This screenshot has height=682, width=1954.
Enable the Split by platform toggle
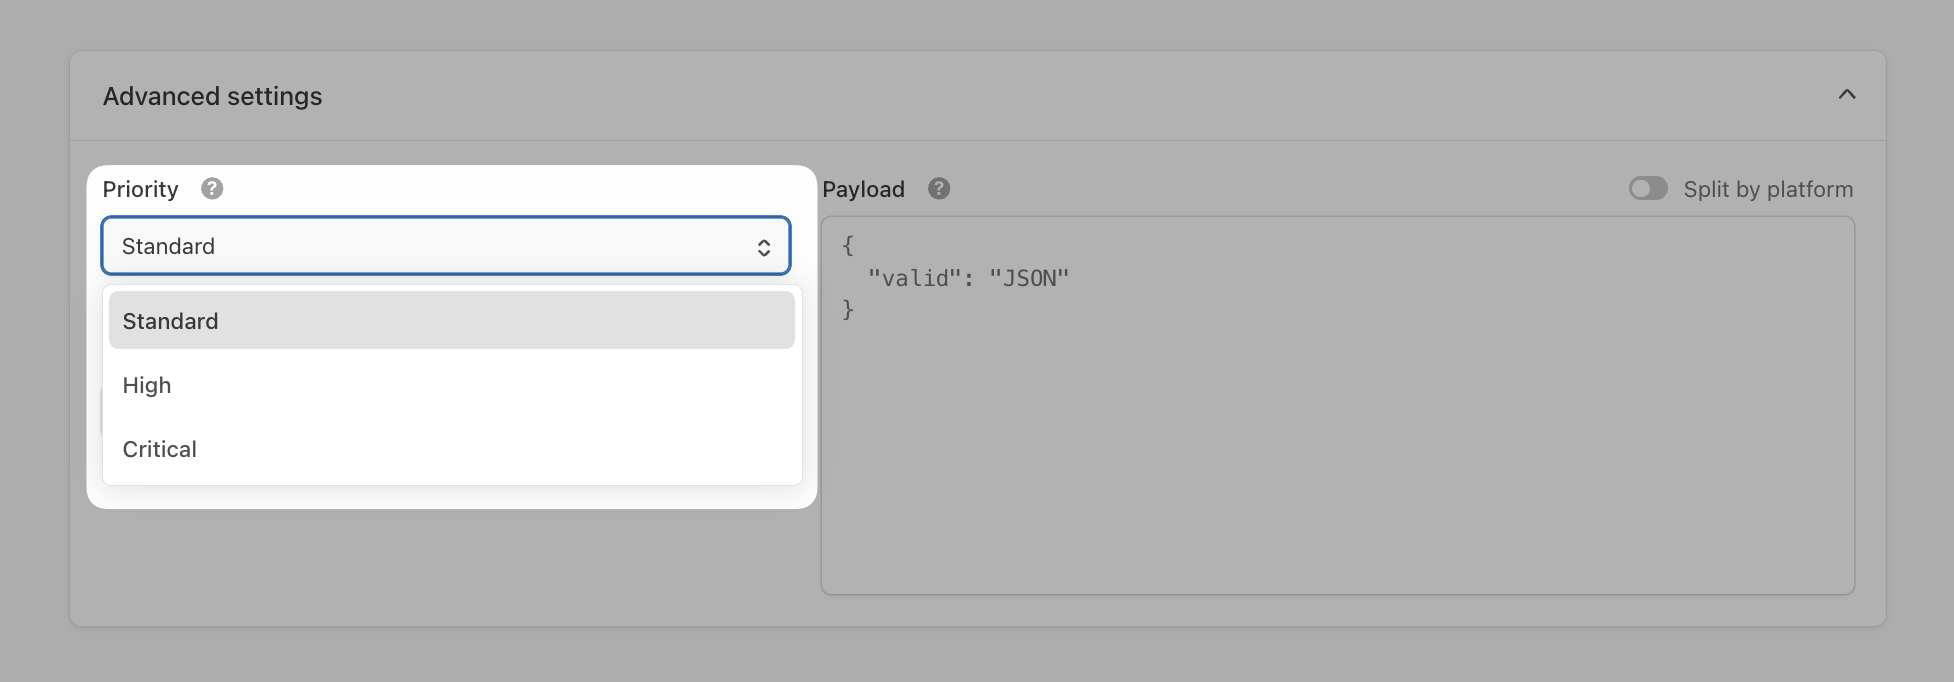(x=1648, y=189)
